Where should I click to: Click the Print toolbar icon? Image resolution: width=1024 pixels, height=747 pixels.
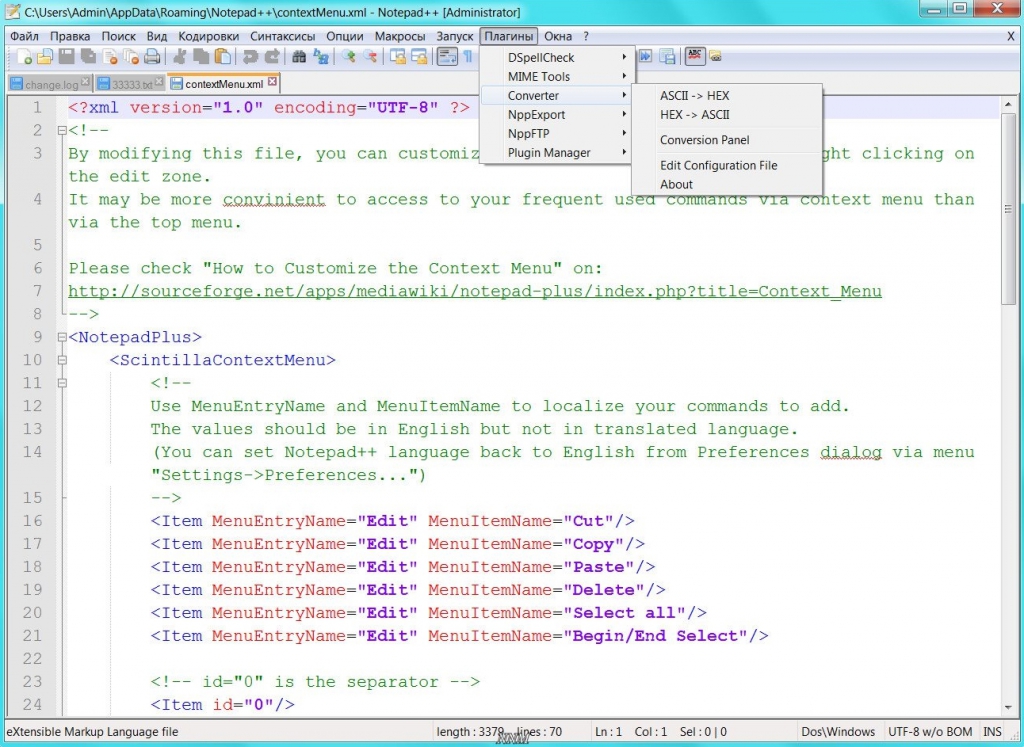[x=154, y=57]
